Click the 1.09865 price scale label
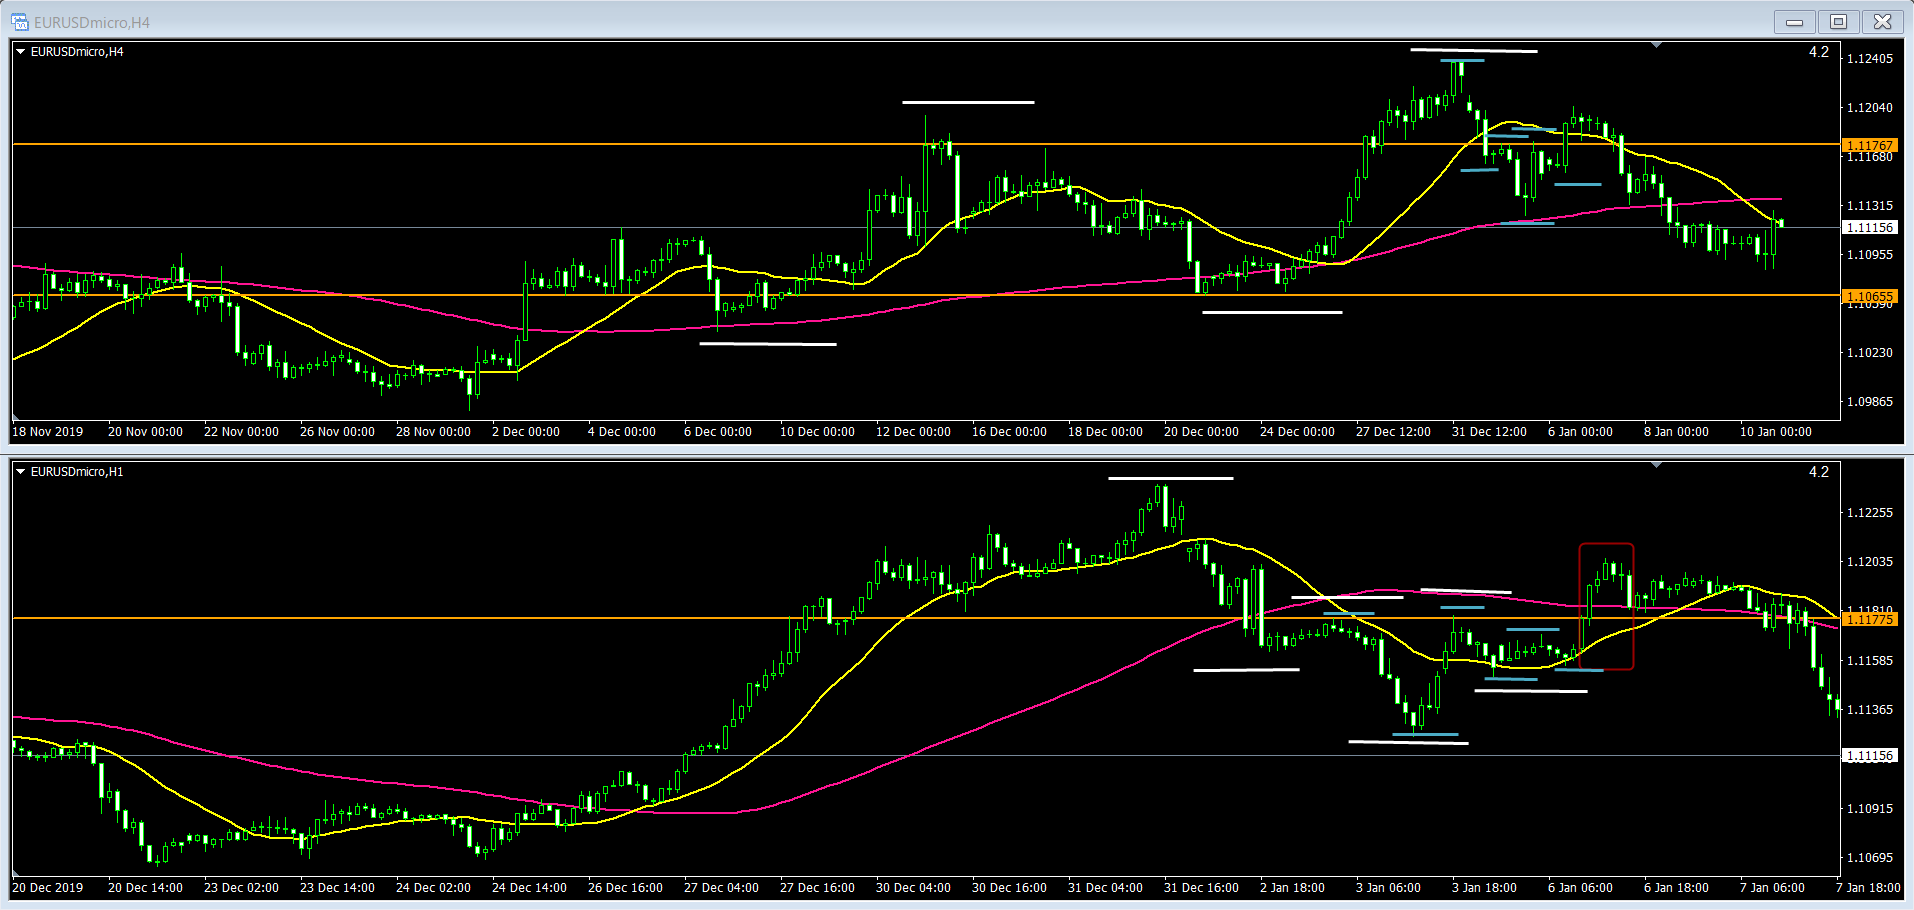 coord(1869,402)
